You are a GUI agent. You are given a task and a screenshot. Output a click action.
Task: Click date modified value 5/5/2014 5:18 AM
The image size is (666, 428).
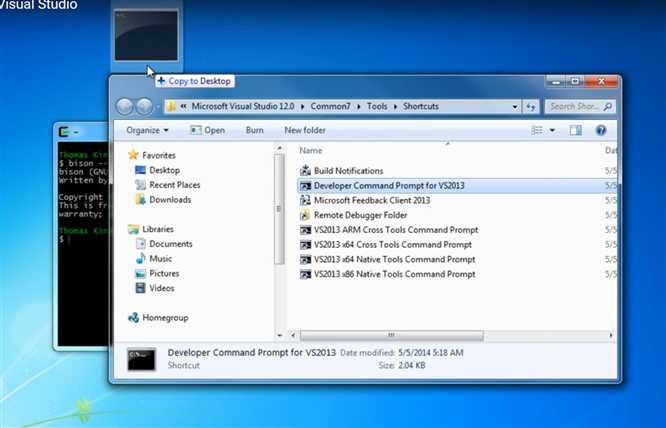pos(431,352)
